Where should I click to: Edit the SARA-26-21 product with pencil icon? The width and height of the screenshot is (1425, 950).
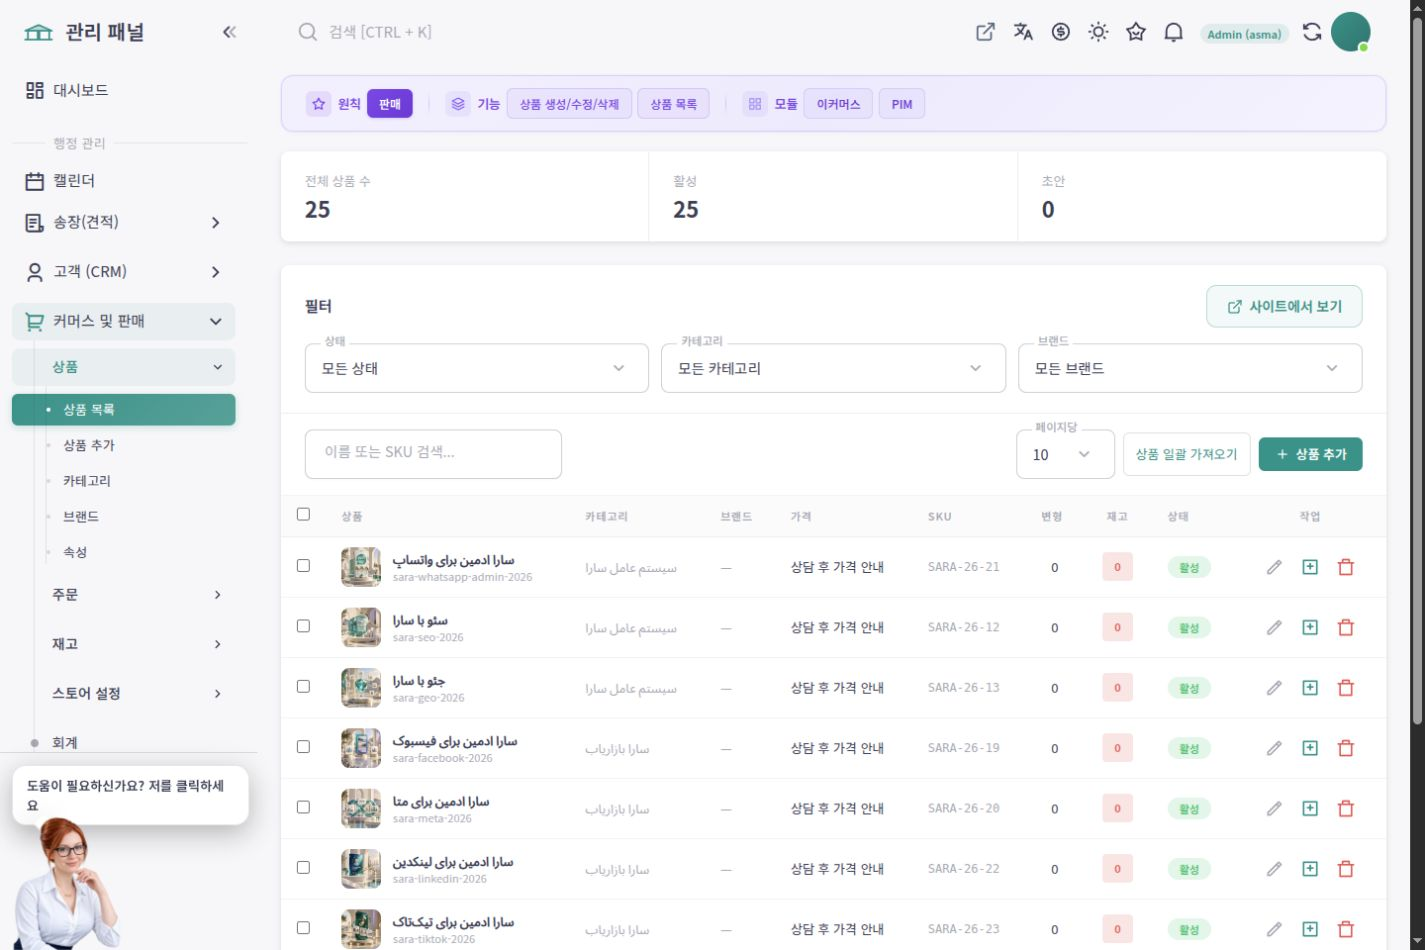pos(1274,567)
